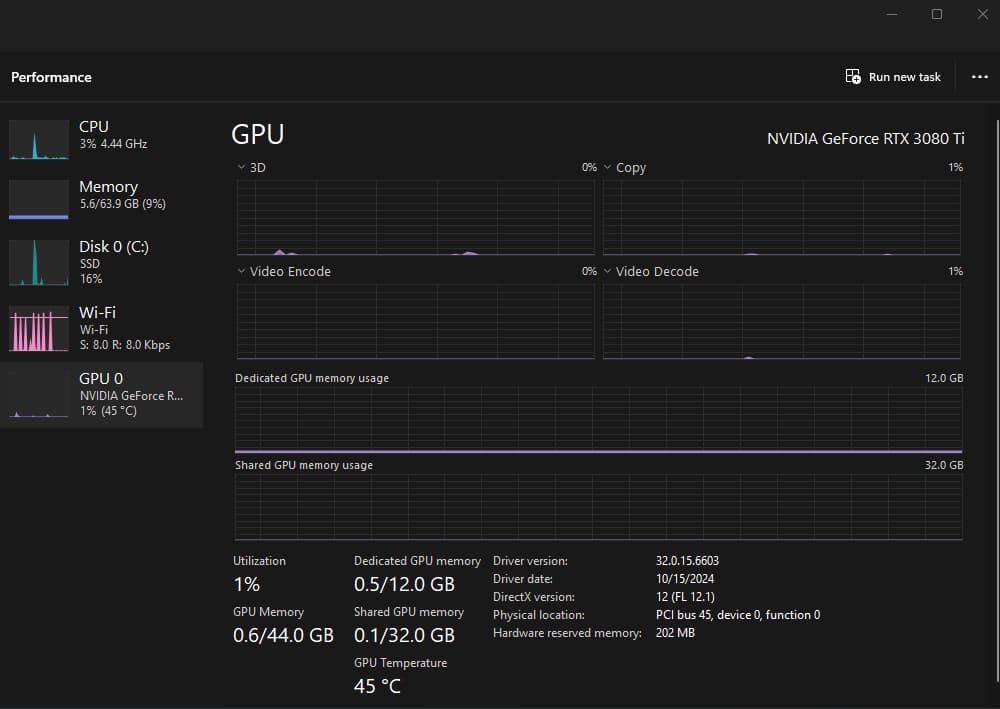Click the 12.0 GB graph maximum label

(944, 378)
